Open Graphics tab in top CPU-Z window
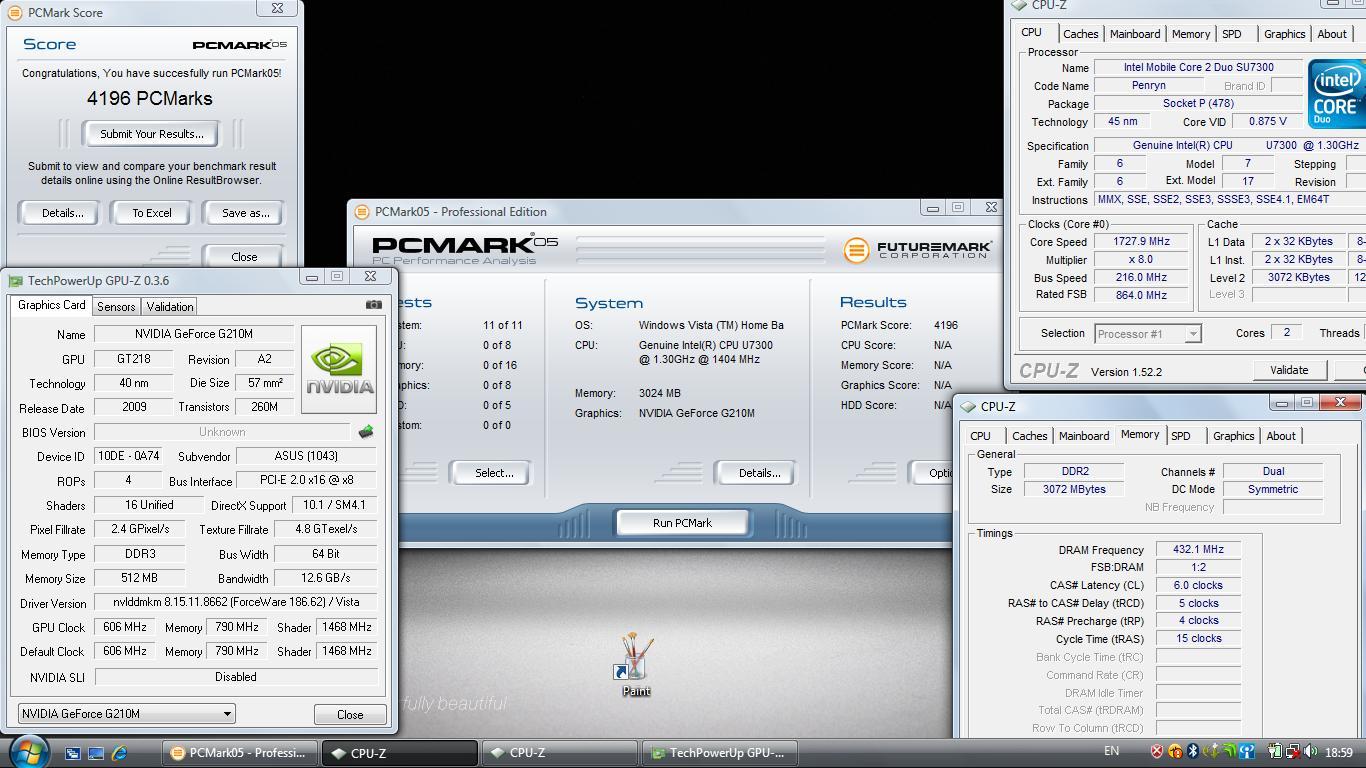Viewport: 1366px width, 768px height. coord(1284,34)
